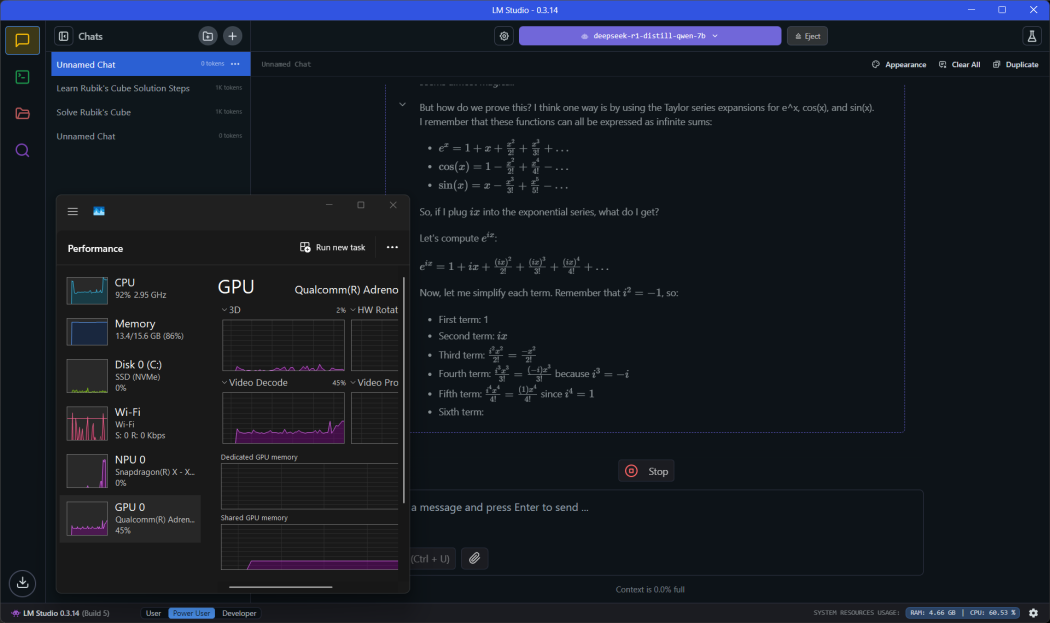This screenshot has height=623, width=1050.
Task: Open the Chat view in the sidebar
Action: point(22,40)
